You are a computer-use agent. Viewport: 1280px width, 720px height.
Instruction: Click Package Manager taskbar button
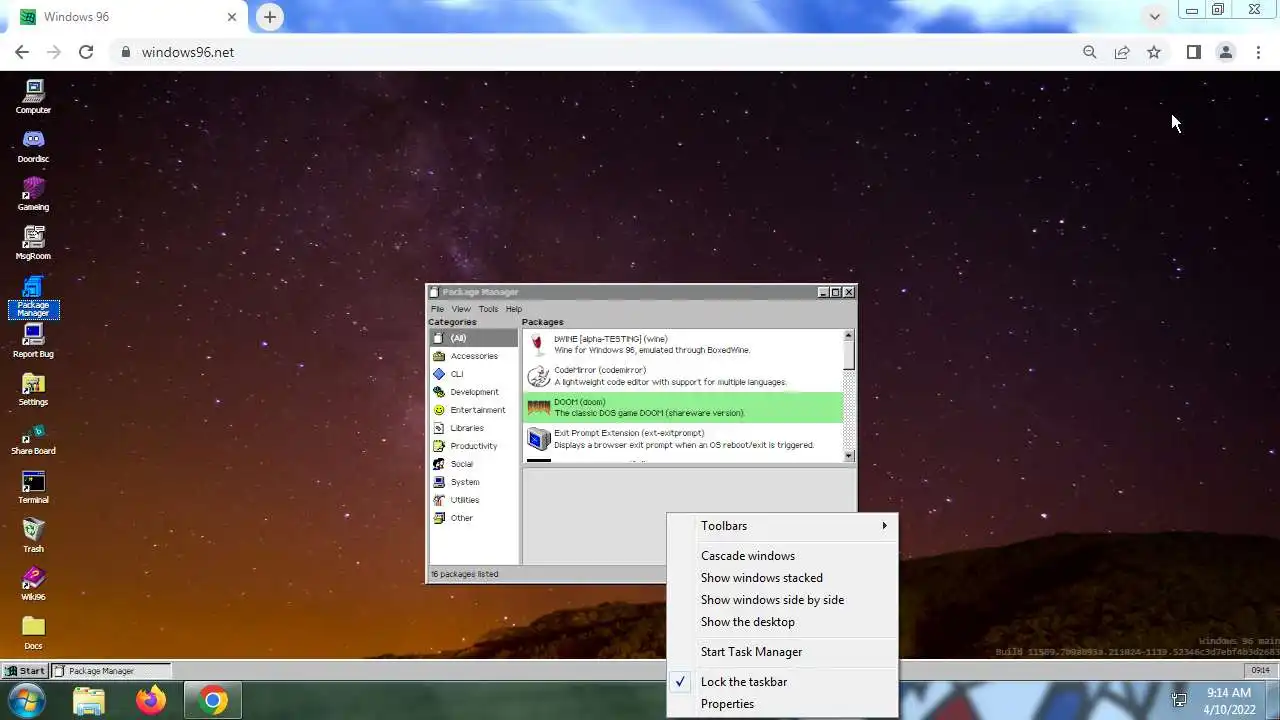[x=111, y=671]
